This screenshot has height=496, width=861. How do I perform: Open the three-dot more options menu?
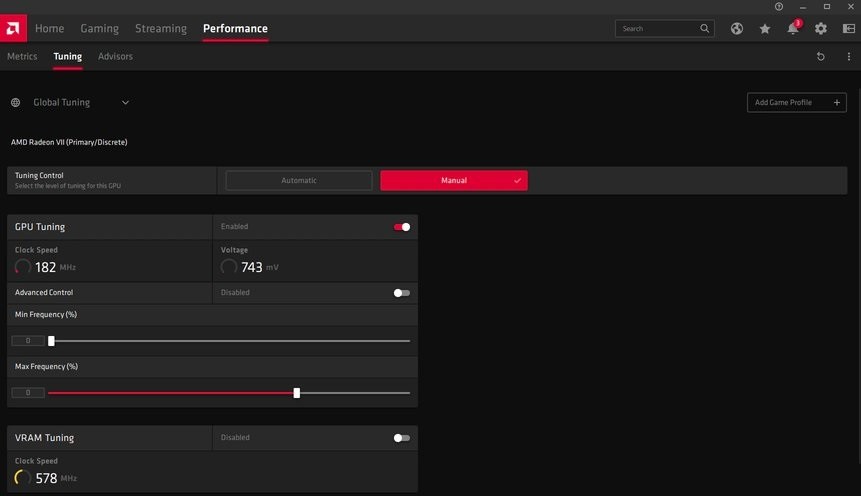point(848,57)
